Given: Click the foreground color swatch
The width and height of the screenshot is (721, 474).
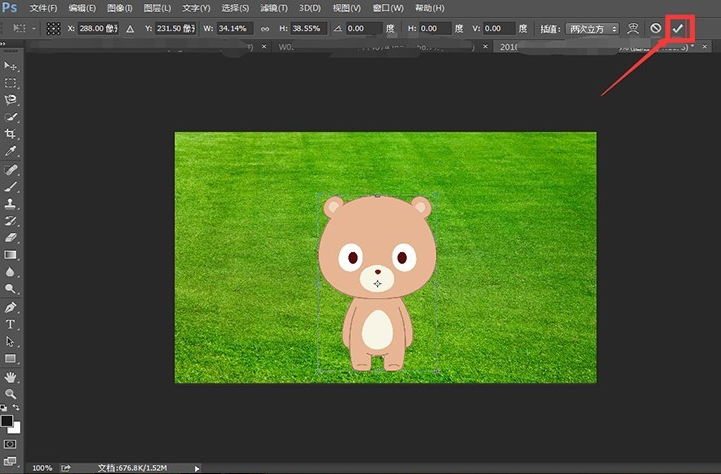Looking at the screenshot, I should click(x=8, y=421).
